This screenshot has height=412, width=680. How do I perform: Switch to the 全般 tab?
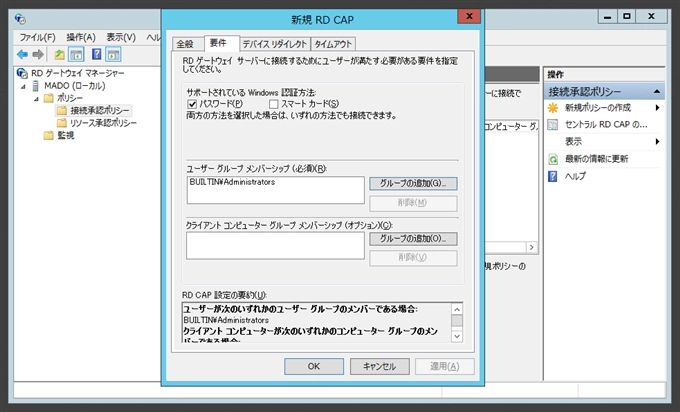coord(188,44)
